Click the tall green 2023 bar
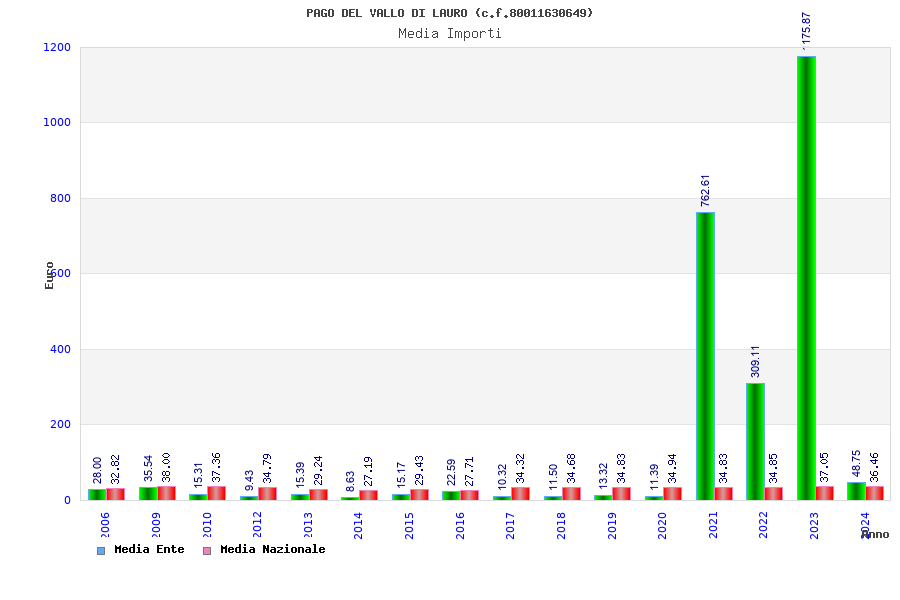900x600 pixels. pos(806,278)
